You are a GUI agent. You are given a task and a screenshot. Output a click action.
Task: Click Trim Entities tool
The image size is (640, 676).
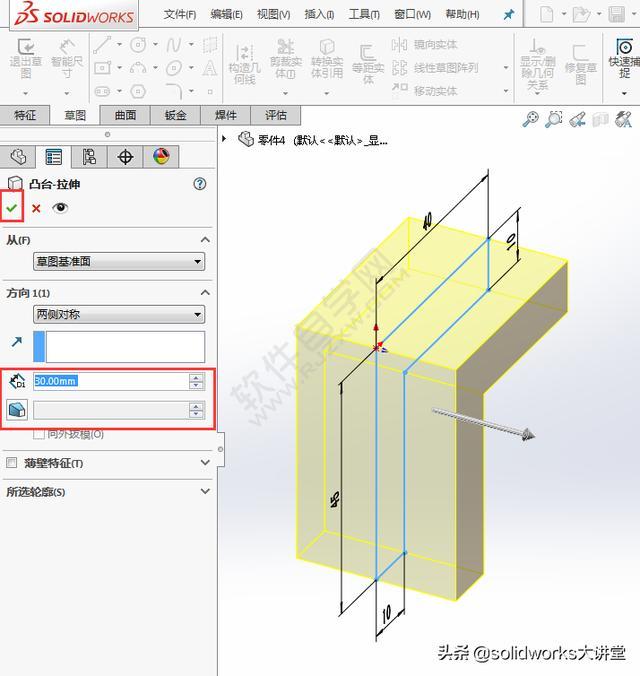[x=285, y=59]
